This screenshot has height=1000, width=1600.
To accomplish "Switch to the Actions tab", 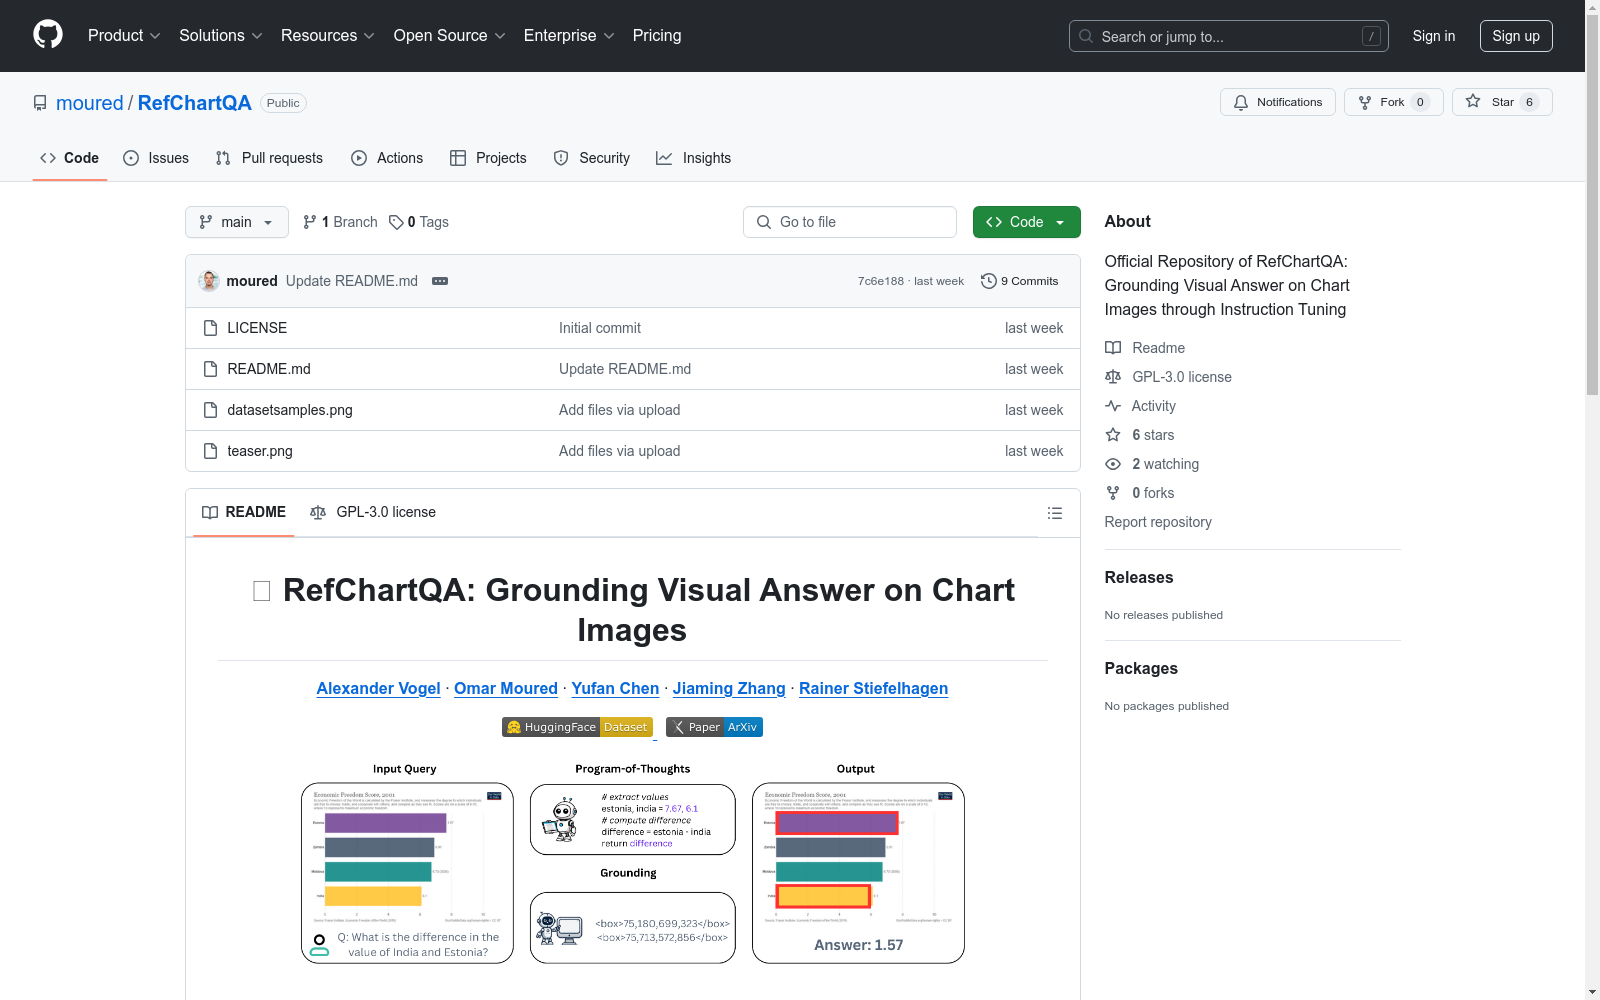I will click(387, 158).
